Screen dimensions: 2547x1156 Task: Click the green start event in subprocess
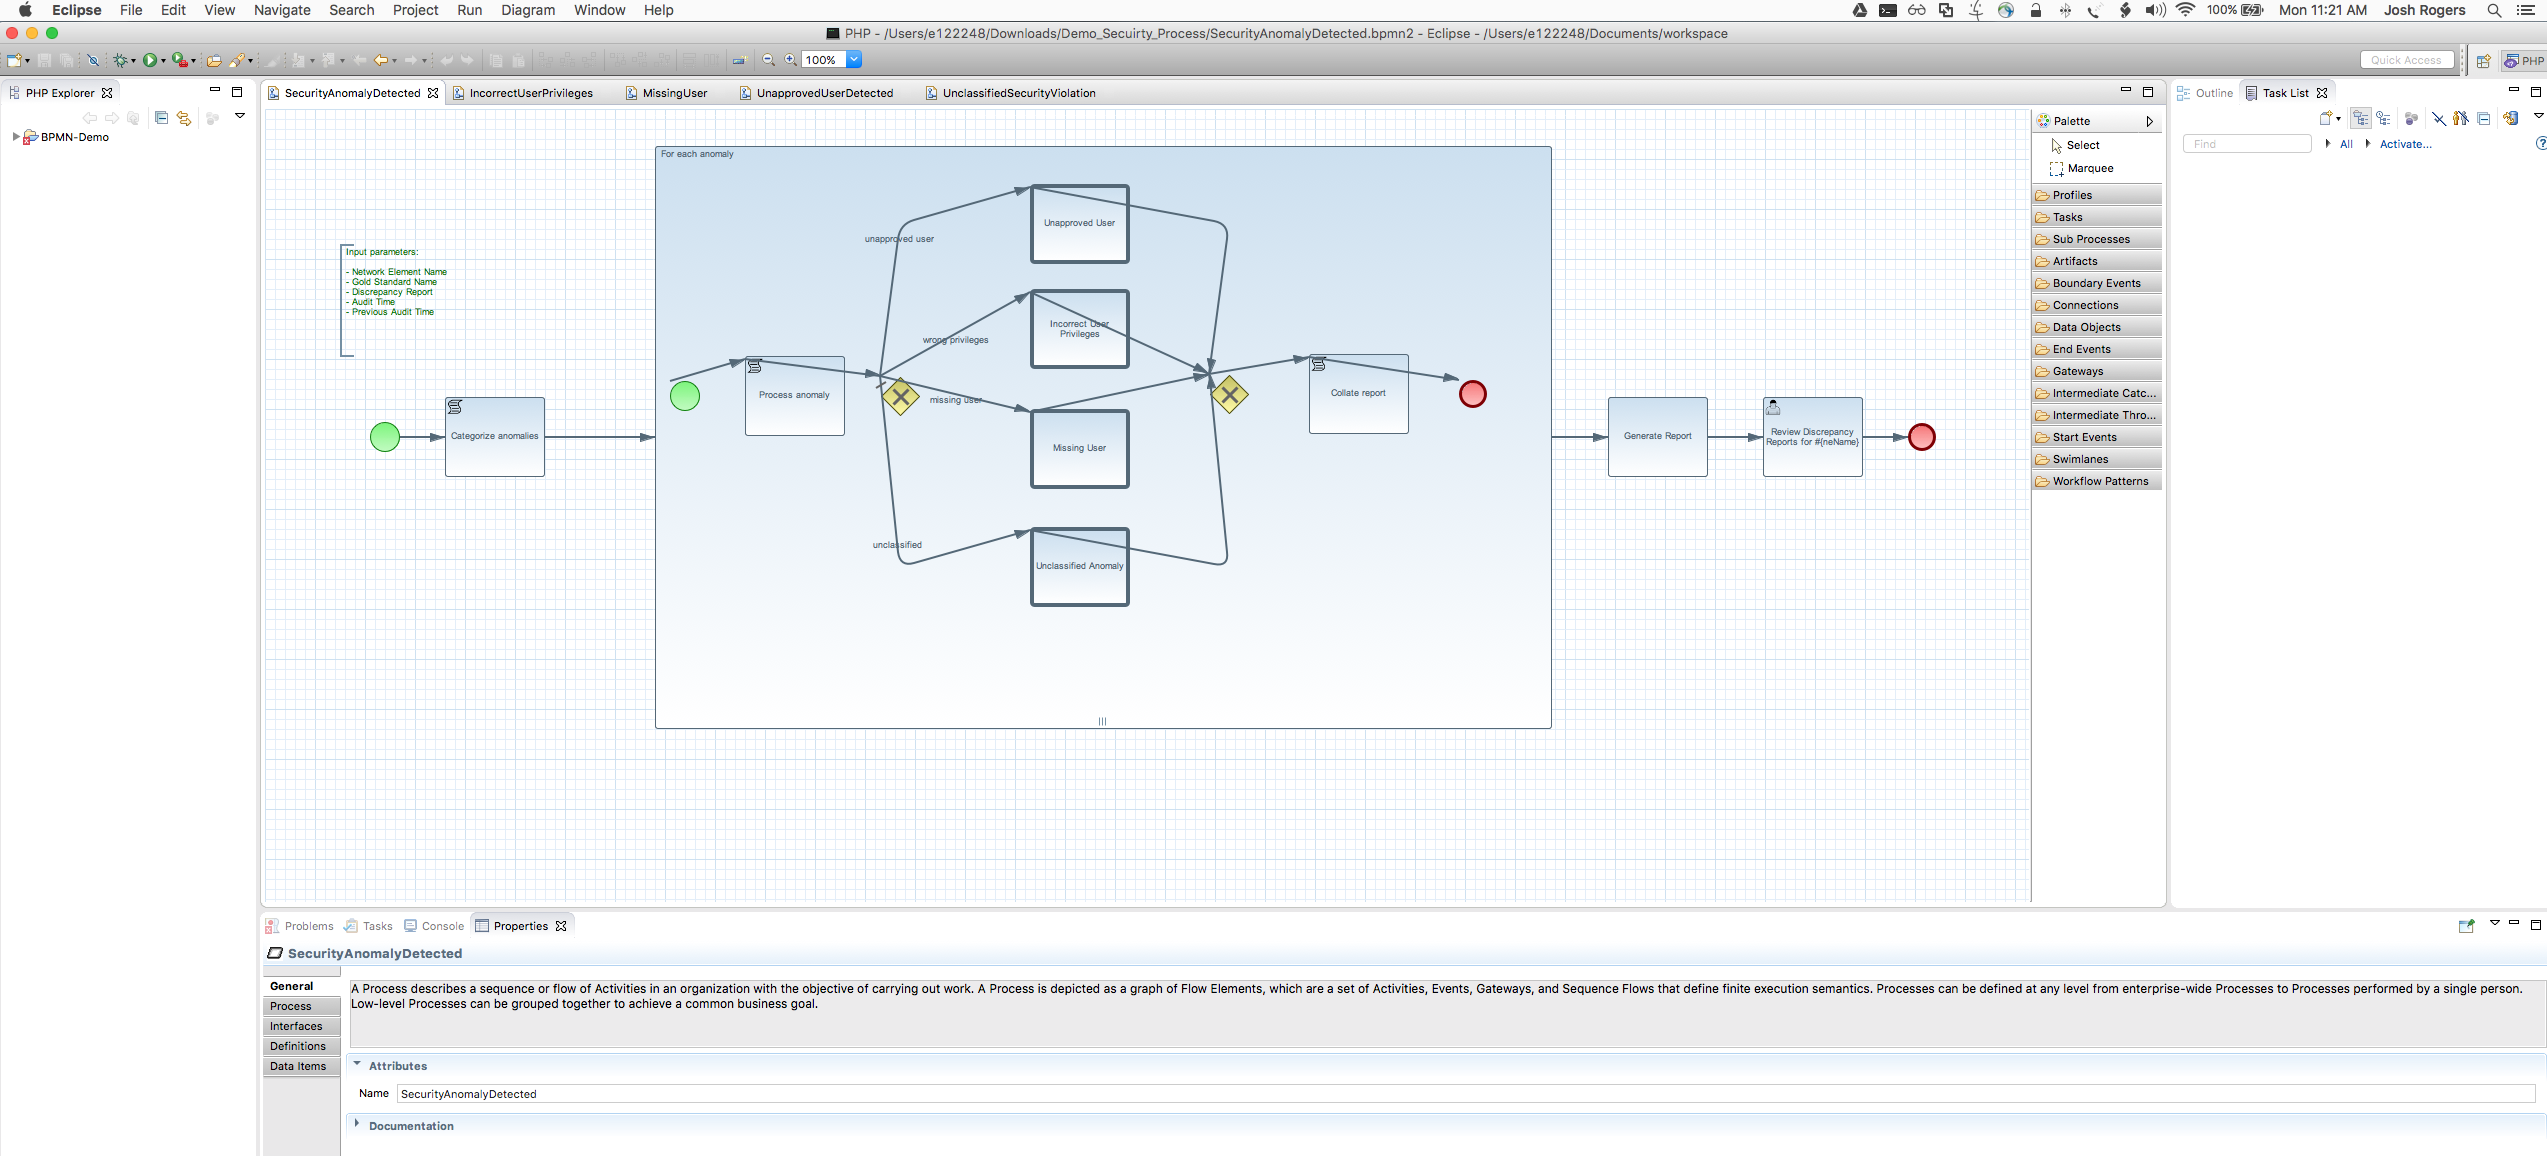[x=685, y=396]
